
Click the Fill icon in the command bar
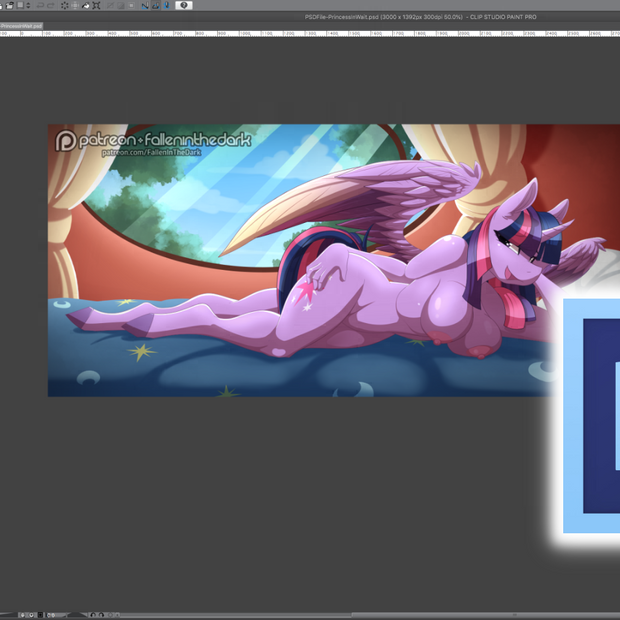(x=86, y=5)
